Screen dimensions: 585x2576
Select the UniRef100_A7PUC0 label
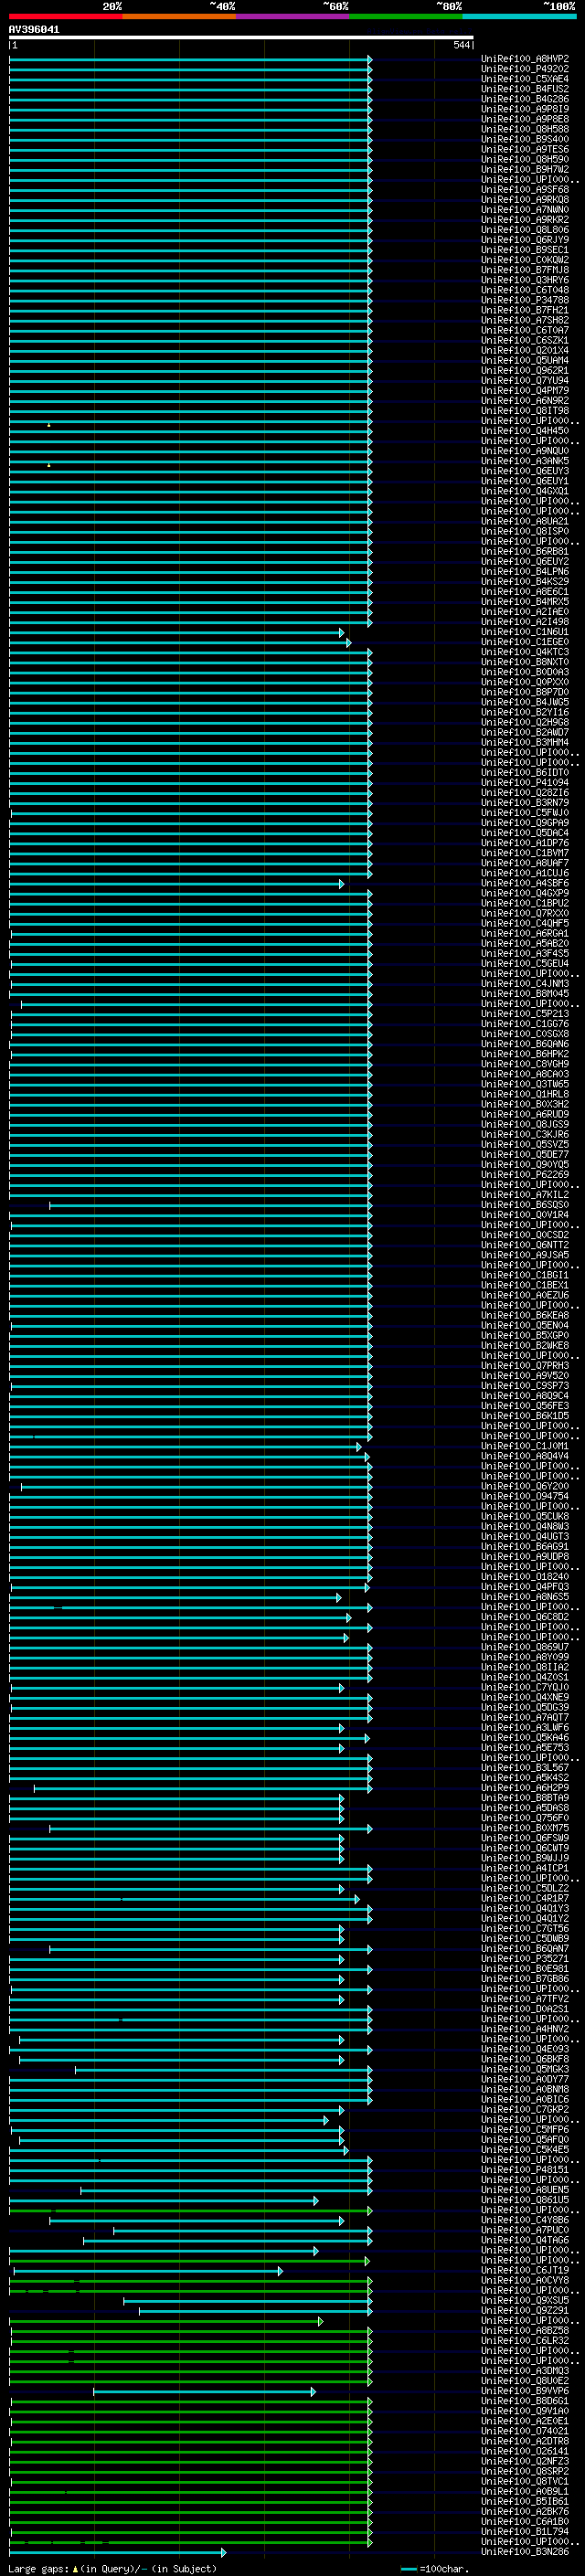[525, 2230]
